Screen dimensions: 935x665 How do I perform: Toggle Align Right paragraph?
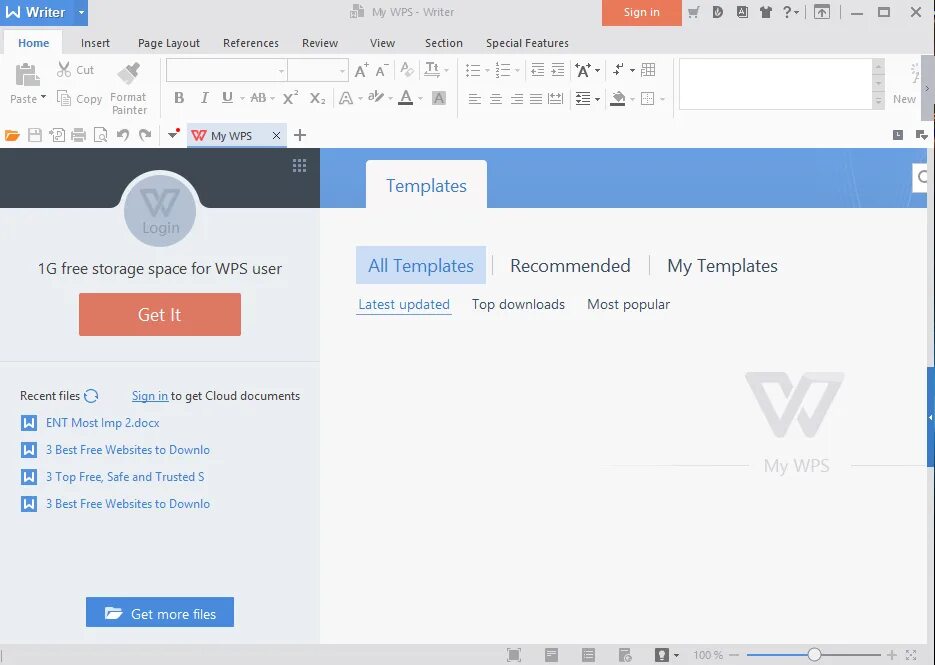pos(516,99)
